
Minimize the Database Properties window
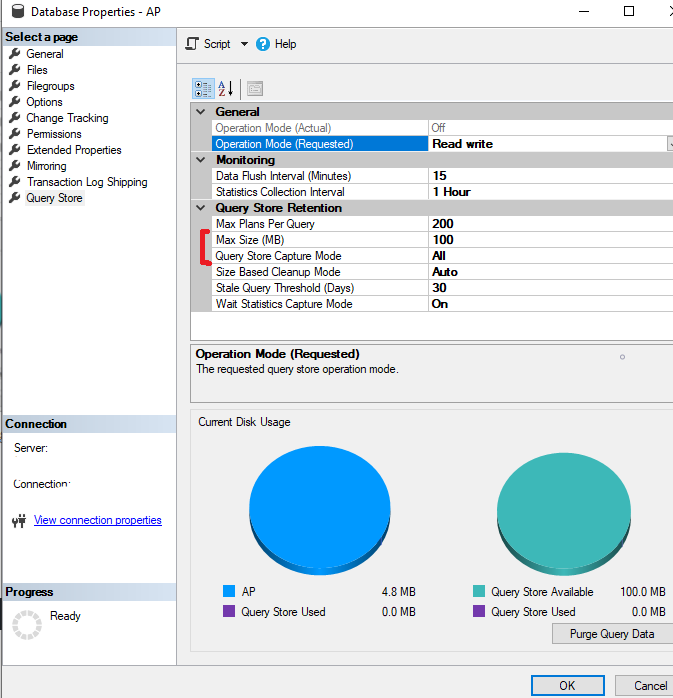(x=584, y=12)
